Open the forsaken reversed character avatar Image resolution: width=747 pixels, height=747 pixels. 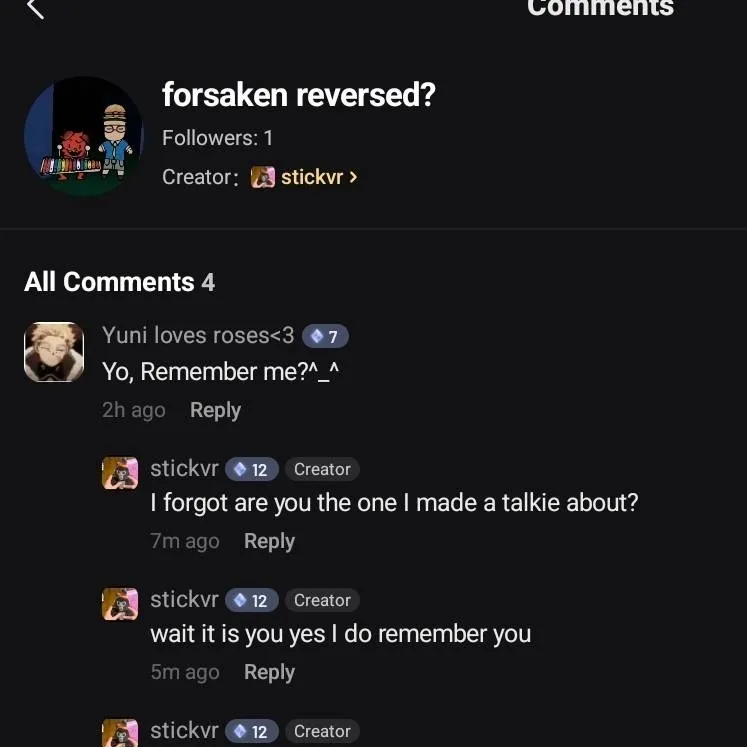click(83, 136)
